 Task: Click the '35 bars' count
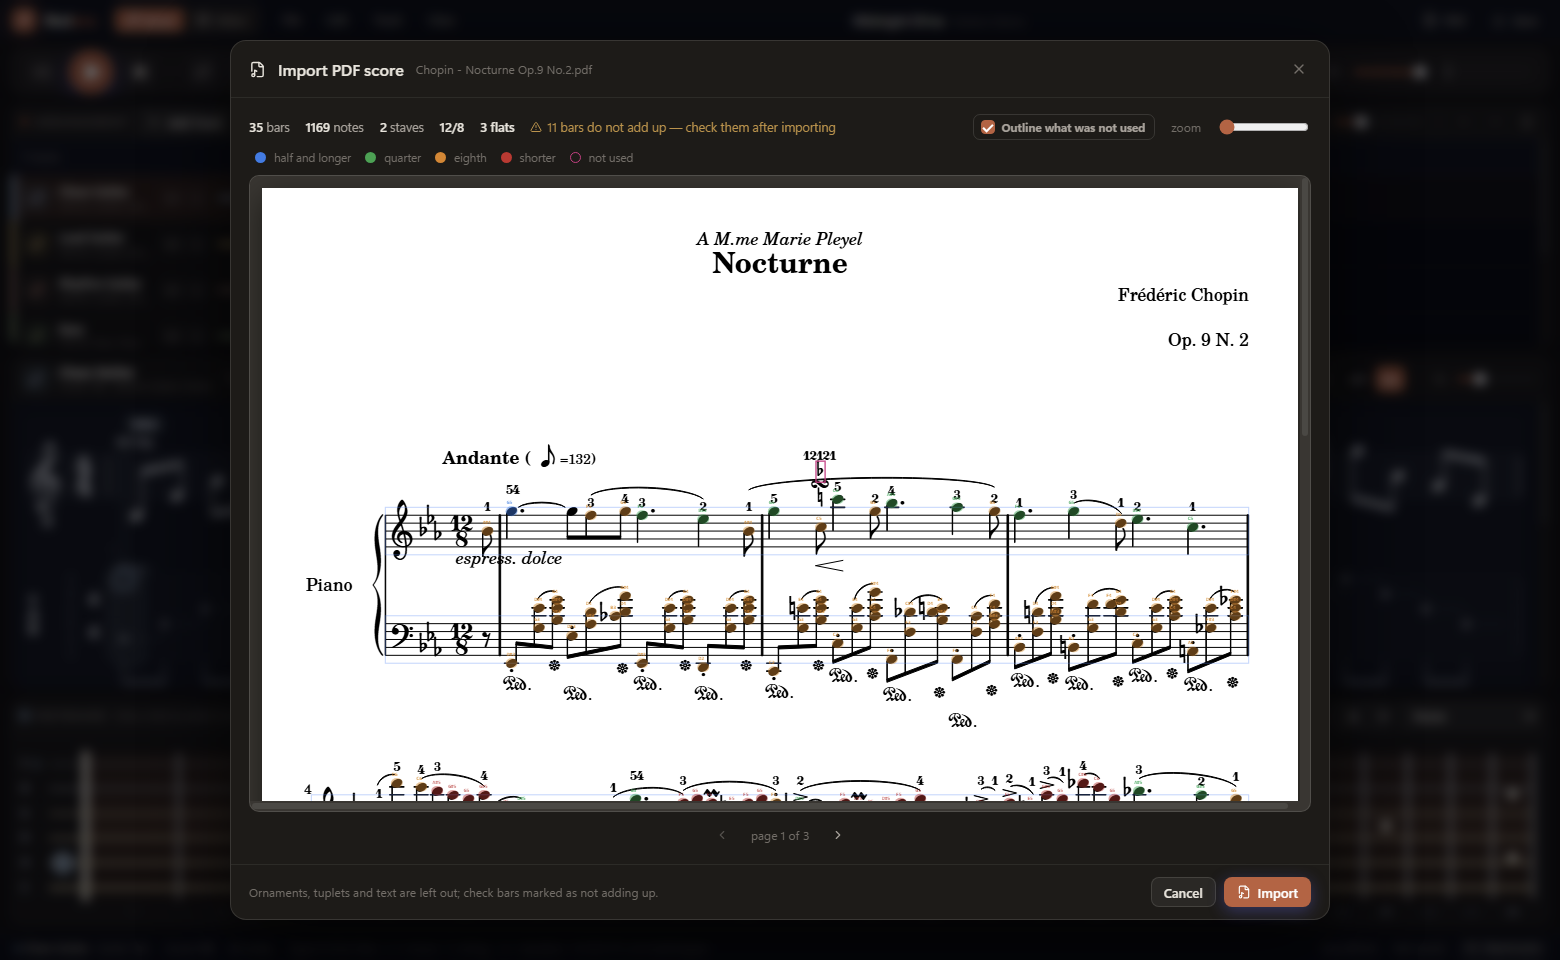click(x=269, y=128)
